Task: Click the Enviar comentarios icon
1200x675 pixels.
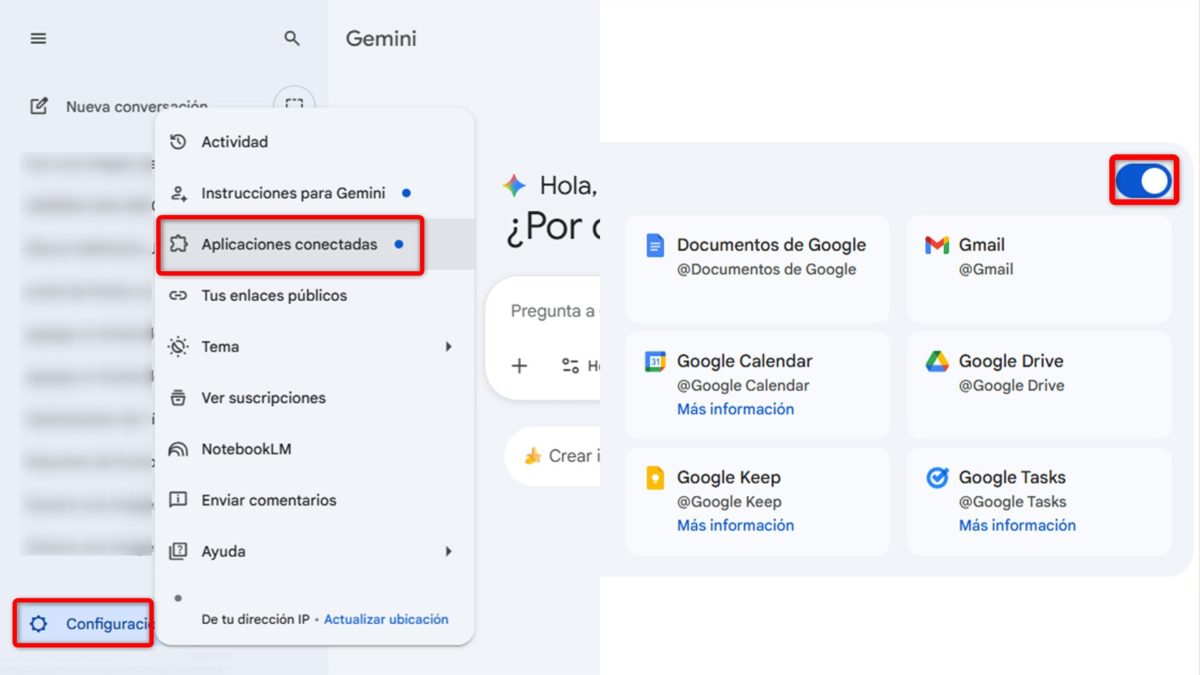Action: pyautogui.click(x=177, y=500)
